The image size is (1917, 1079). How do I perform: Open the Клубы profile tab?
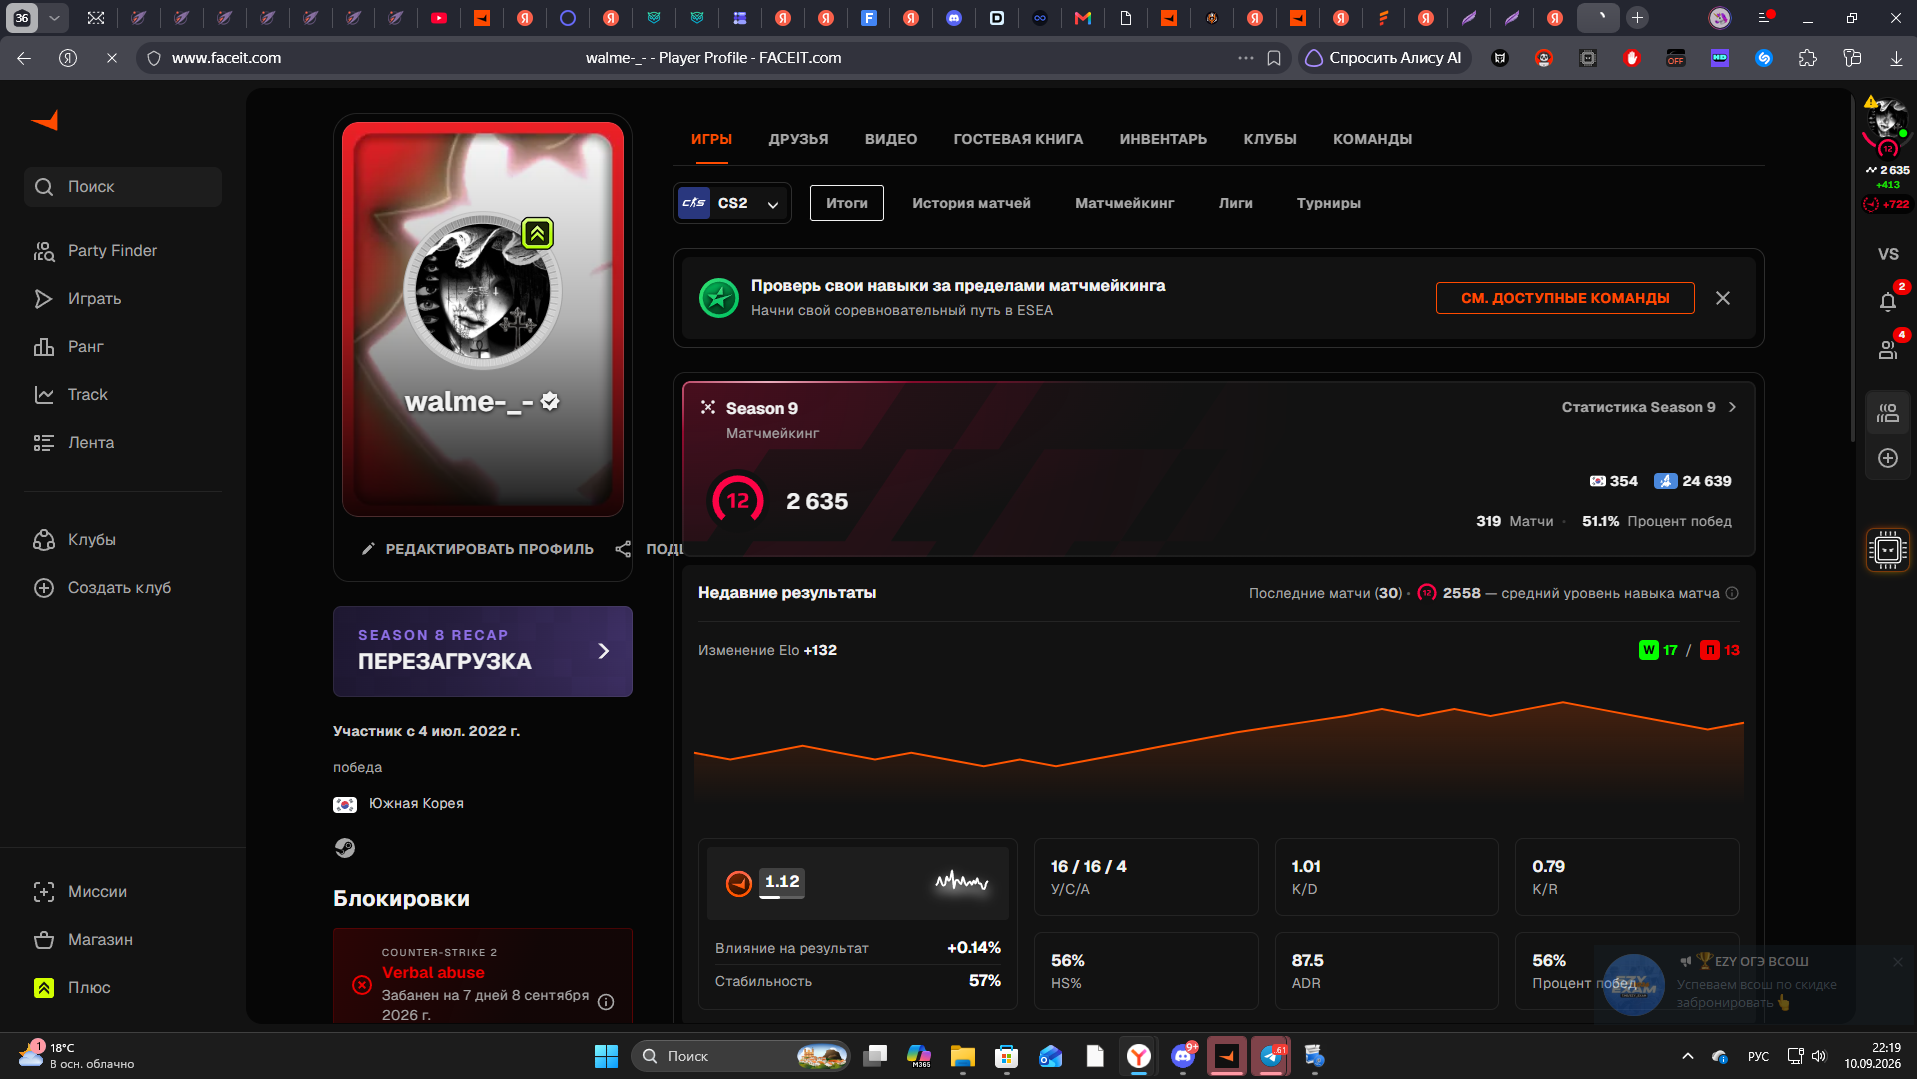(1270, 139)
